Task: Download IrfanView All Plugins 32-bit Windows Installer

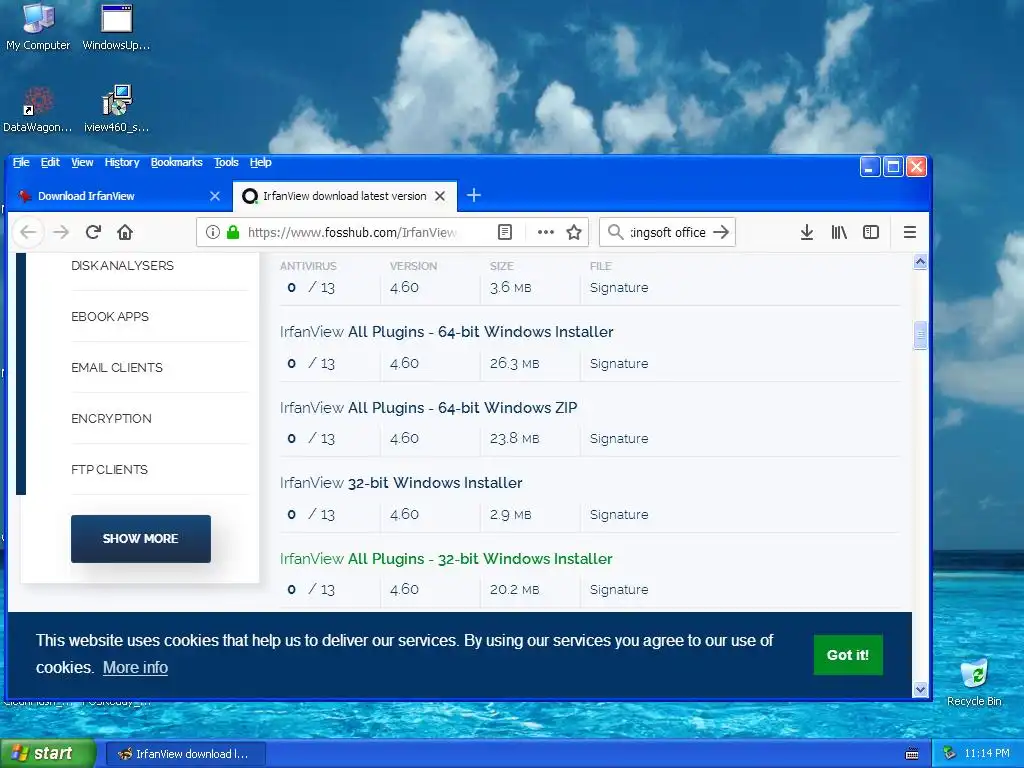Action: pyautogui.click(x=446, y=558)
